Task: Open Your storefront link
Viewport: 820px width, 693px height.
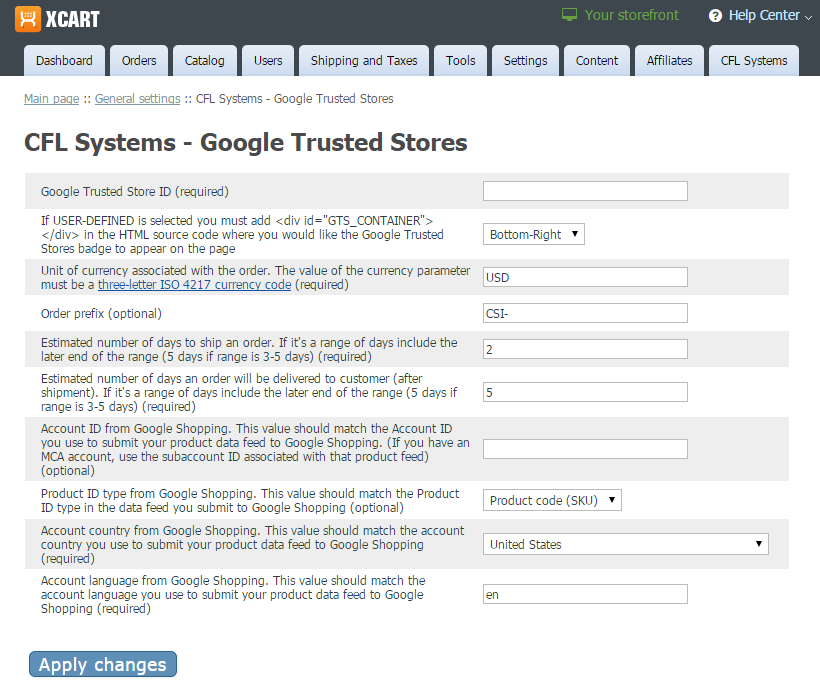Action: point(631,15)
